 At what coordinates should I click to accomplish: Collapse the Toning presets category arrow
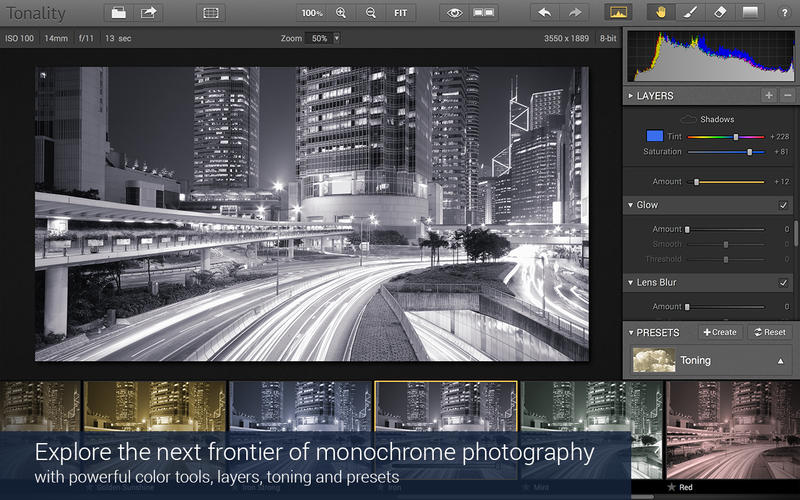pyautogui.click(x=780, y=361)
